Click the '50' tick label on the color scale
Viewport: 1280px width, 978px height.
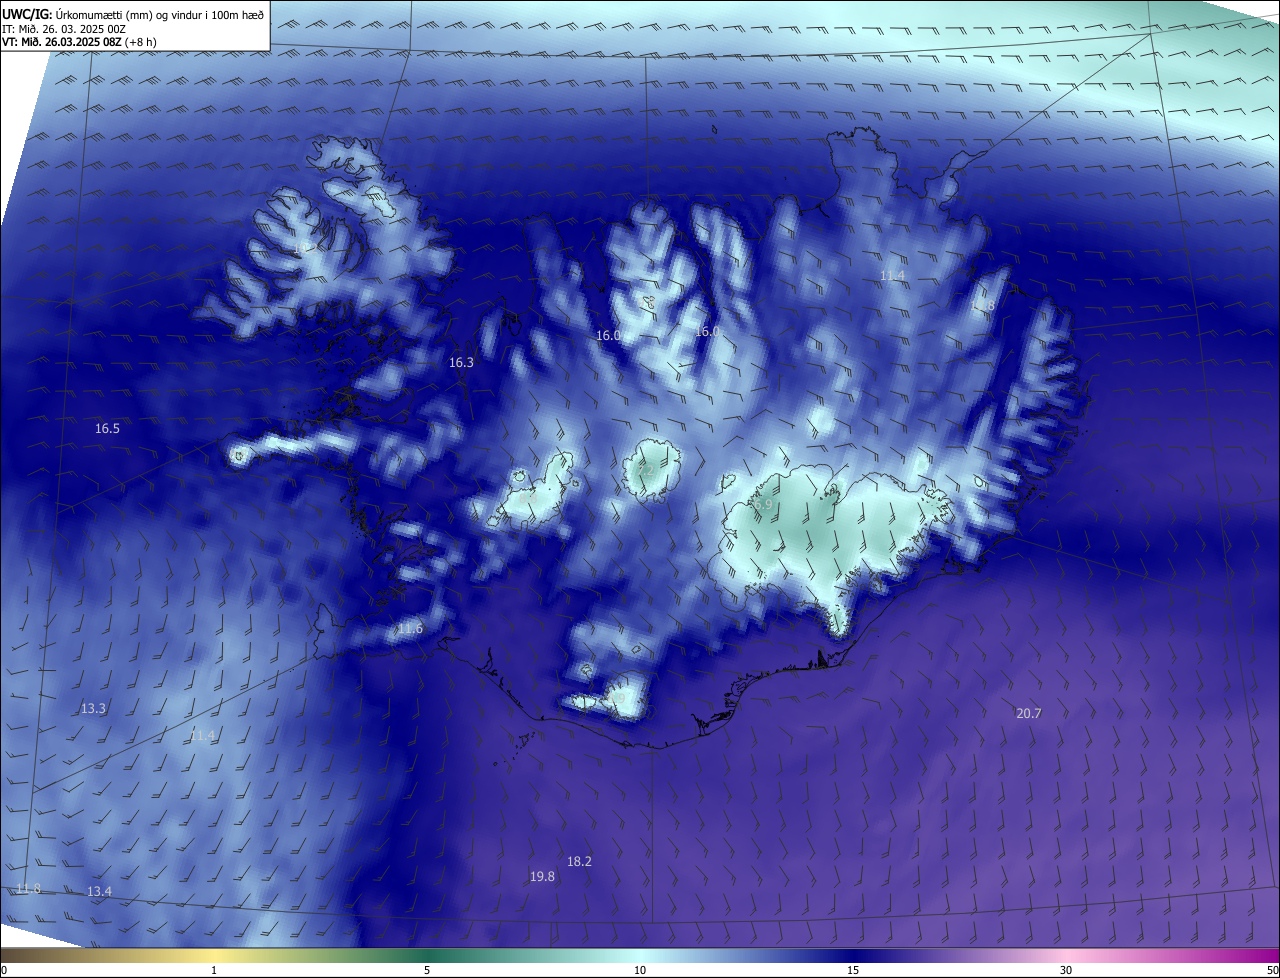[1272, 971]
